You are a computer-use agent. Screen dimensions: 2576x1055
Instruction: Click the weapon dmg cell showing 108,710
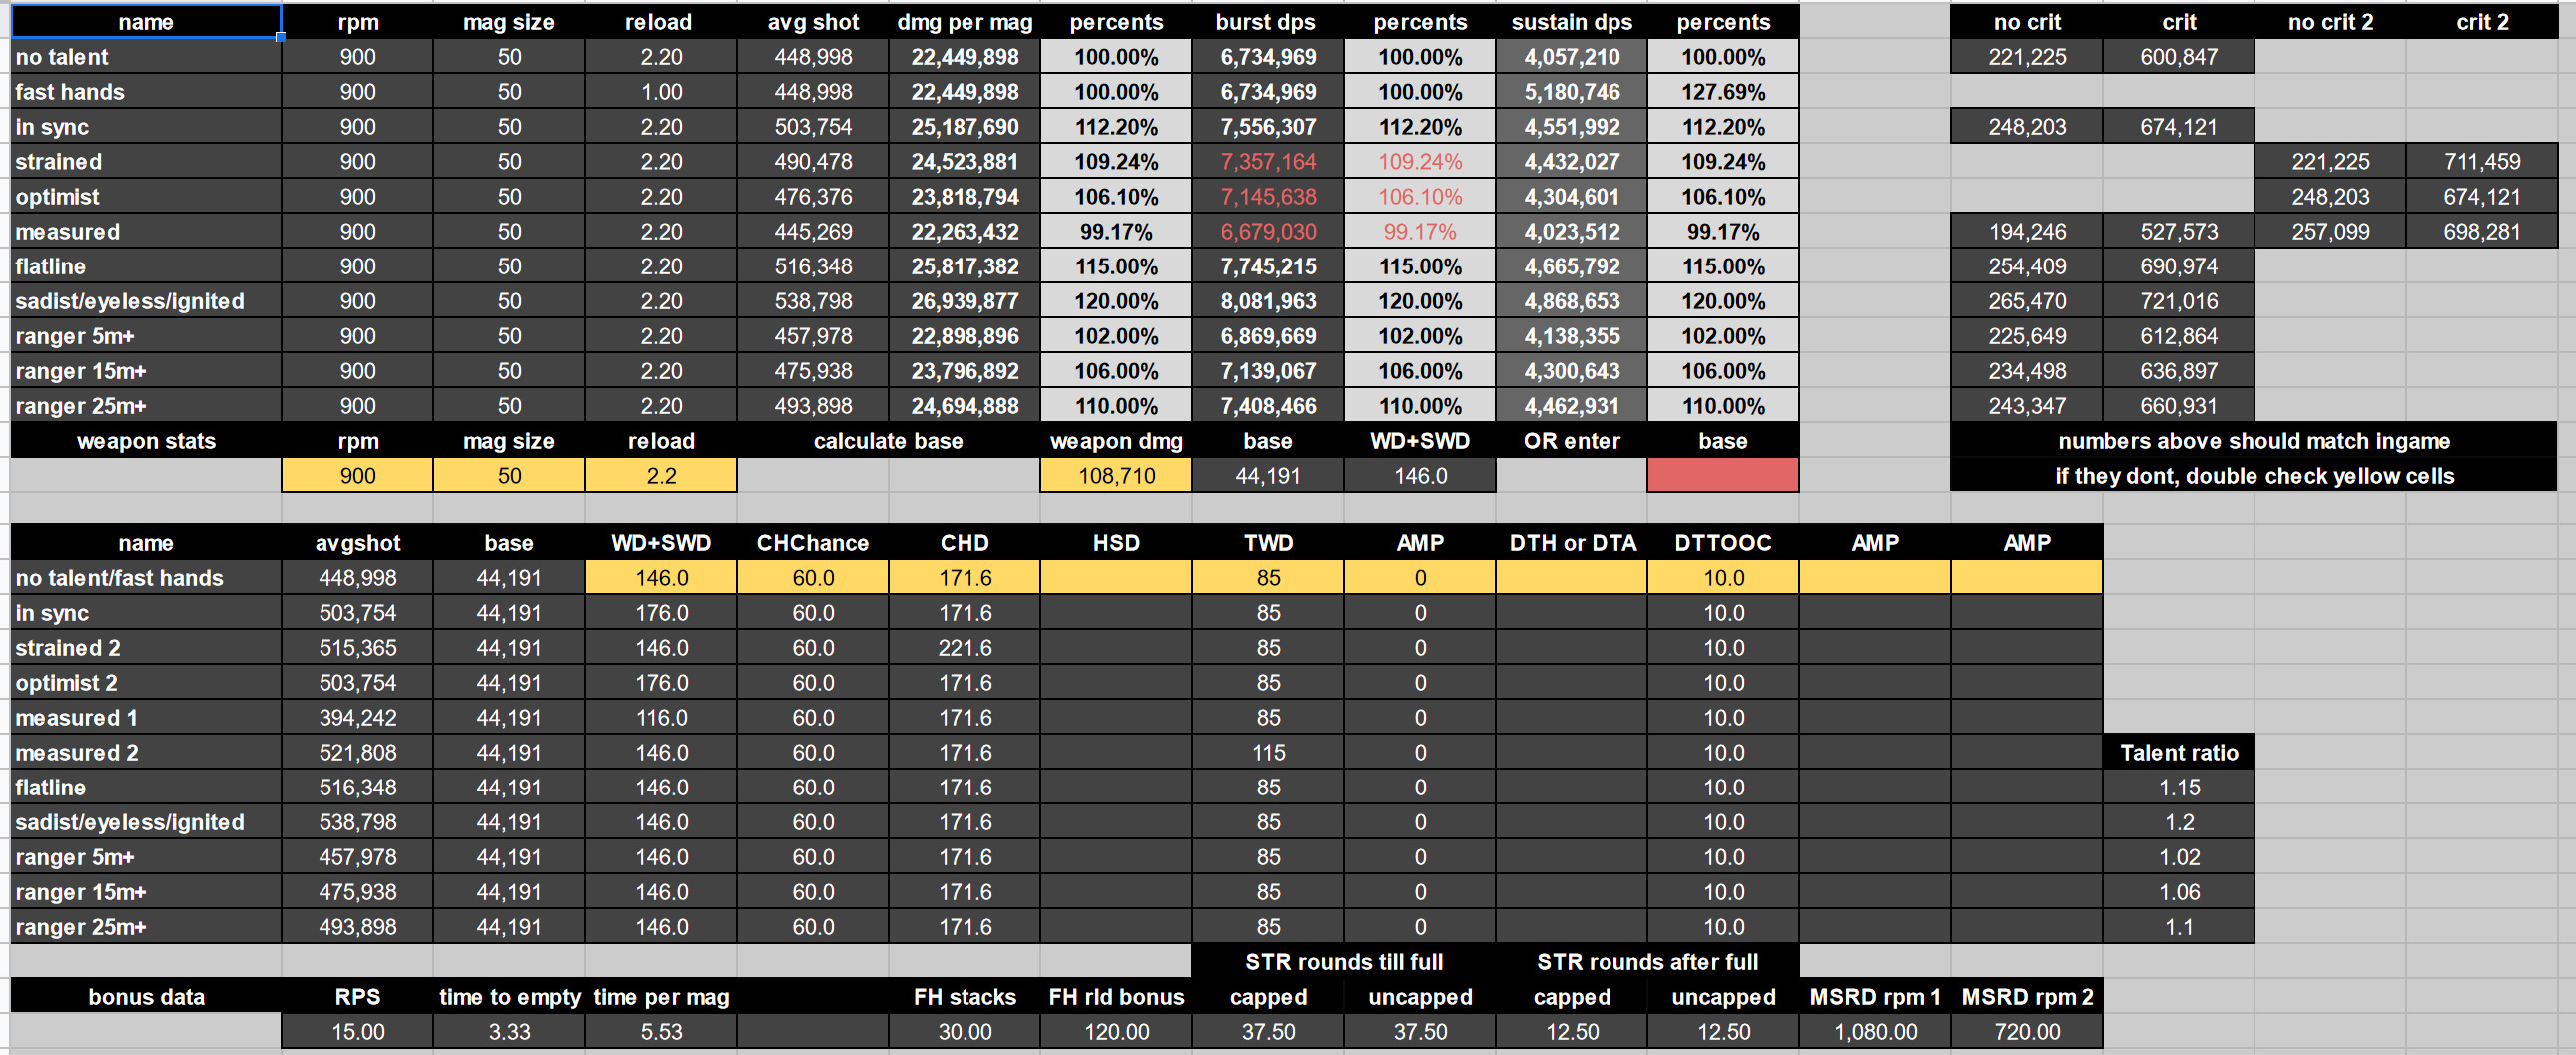[x=1116, y=475]
